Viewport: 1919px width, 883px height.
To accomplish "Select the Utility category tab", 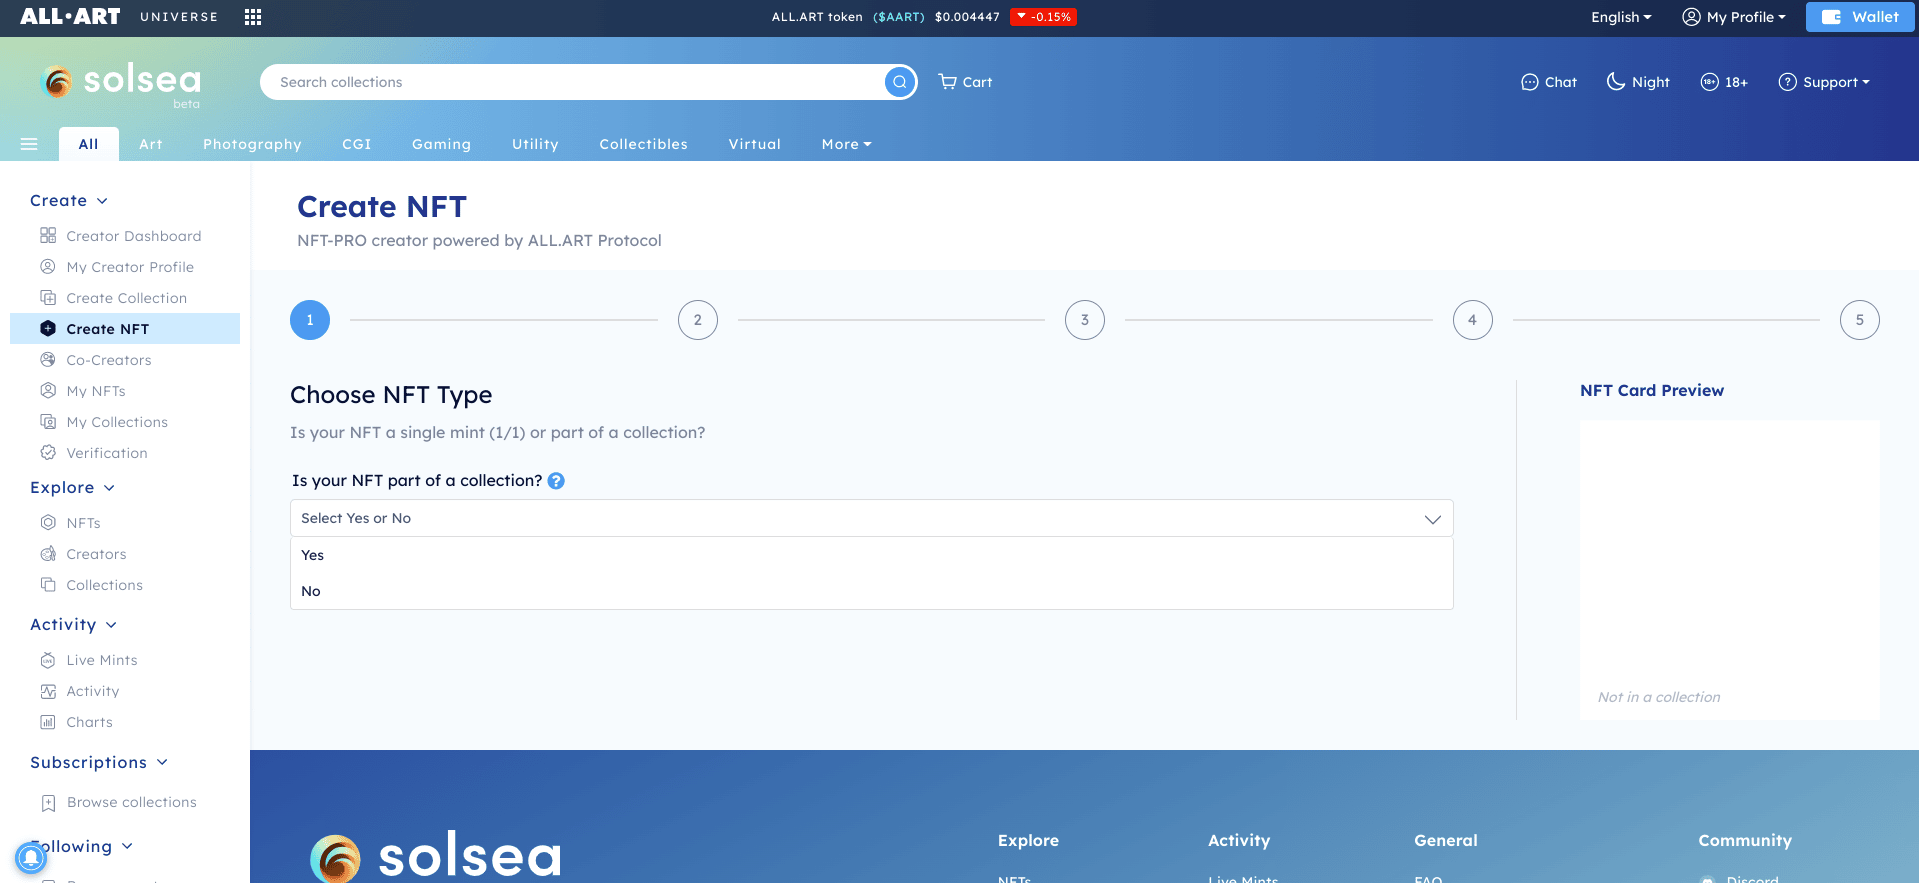I will tap(535, 144).
